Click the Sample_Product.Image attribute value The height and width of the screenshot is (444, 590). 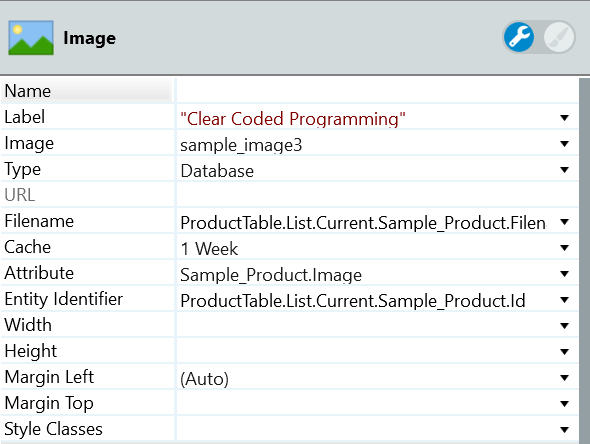click(x=271, y=275)
